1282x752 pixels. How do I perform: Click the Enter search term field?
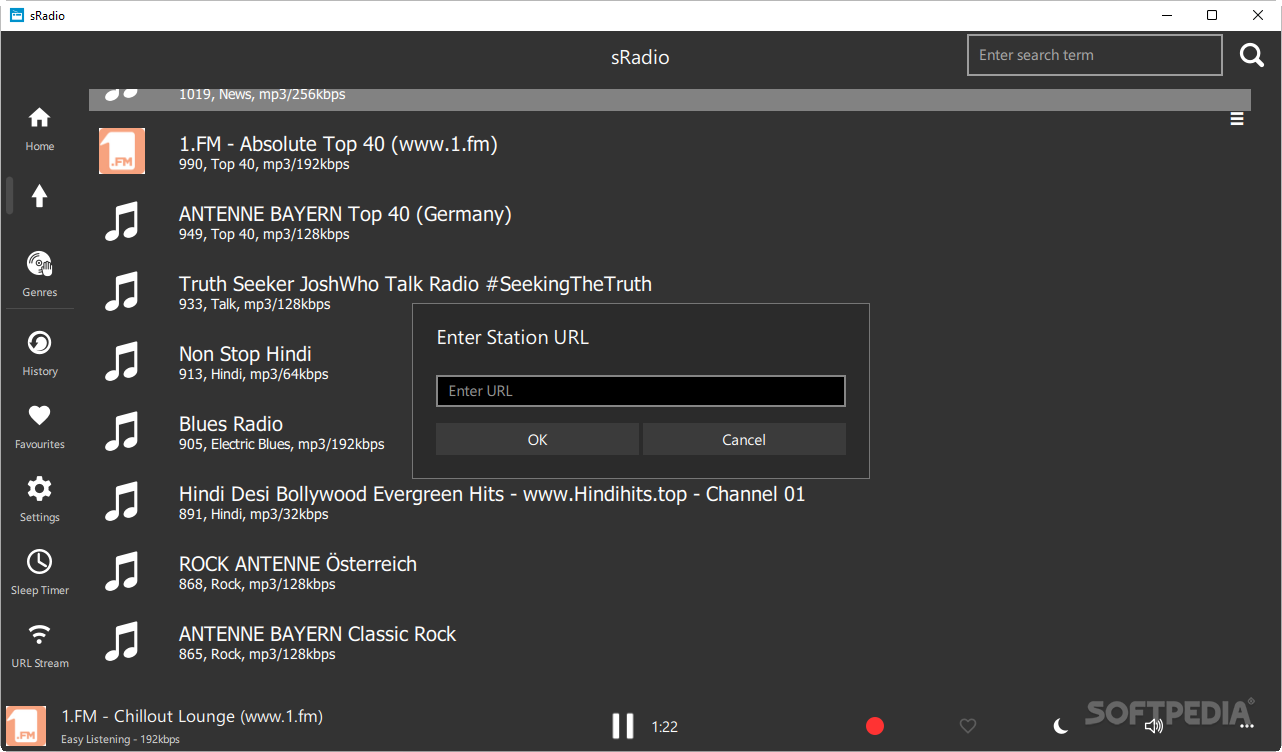tap(1095, 55)
